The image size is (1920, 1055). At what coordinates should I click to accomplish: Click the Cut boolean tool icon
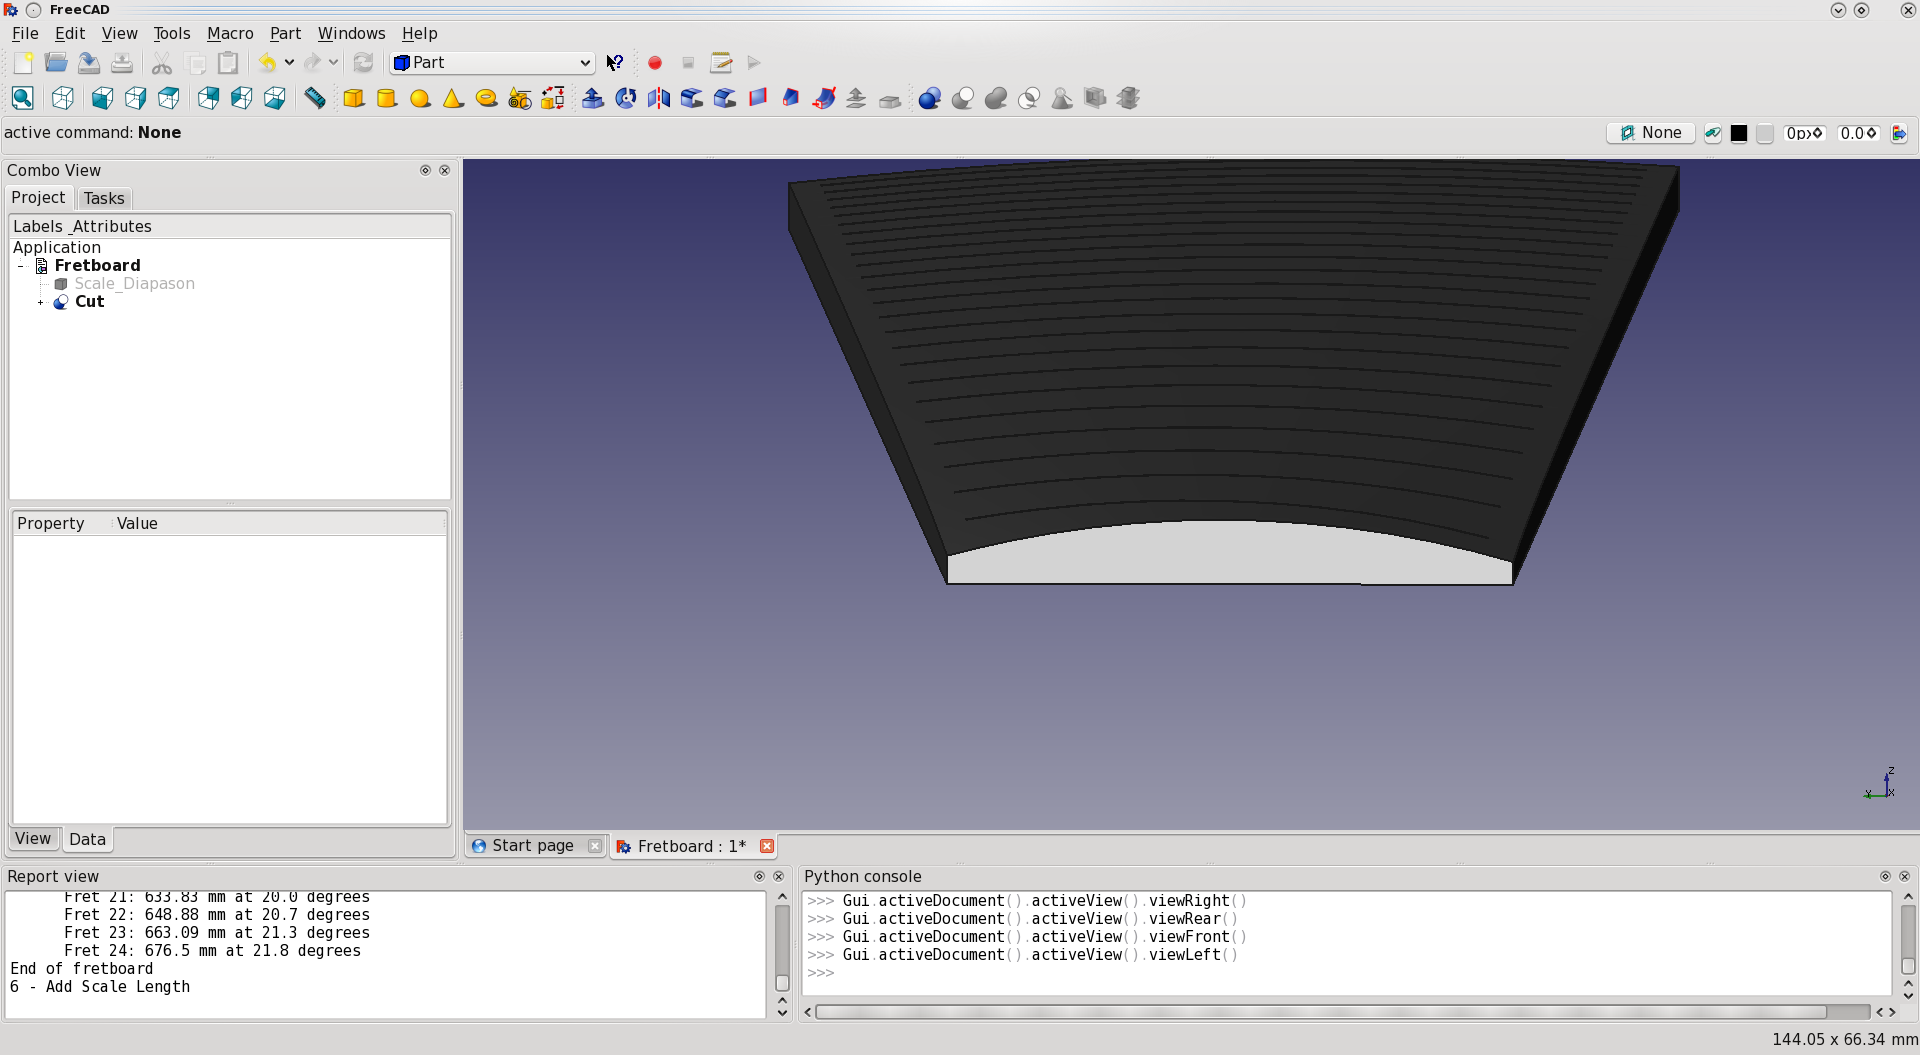(x=962, y=98)
